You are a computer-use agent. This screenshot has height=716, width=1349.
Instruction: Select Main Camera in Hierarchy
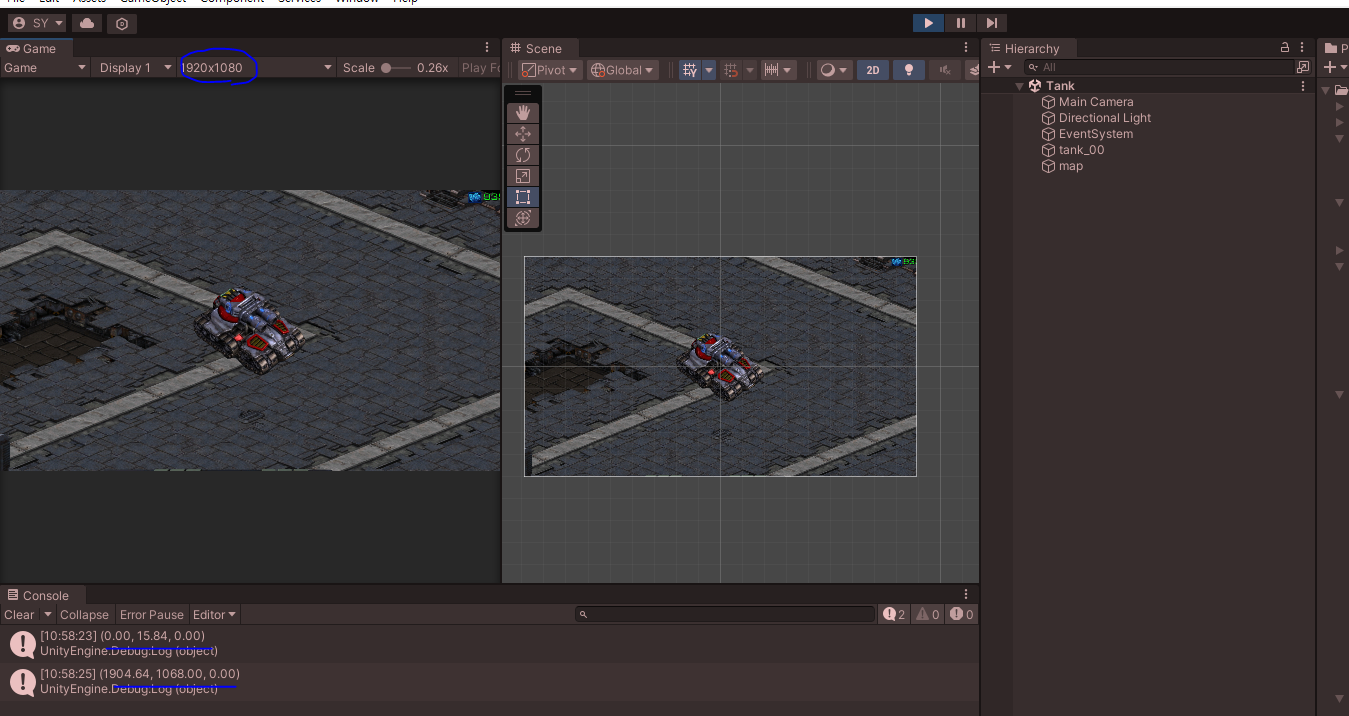click(x=1096, y=102)
